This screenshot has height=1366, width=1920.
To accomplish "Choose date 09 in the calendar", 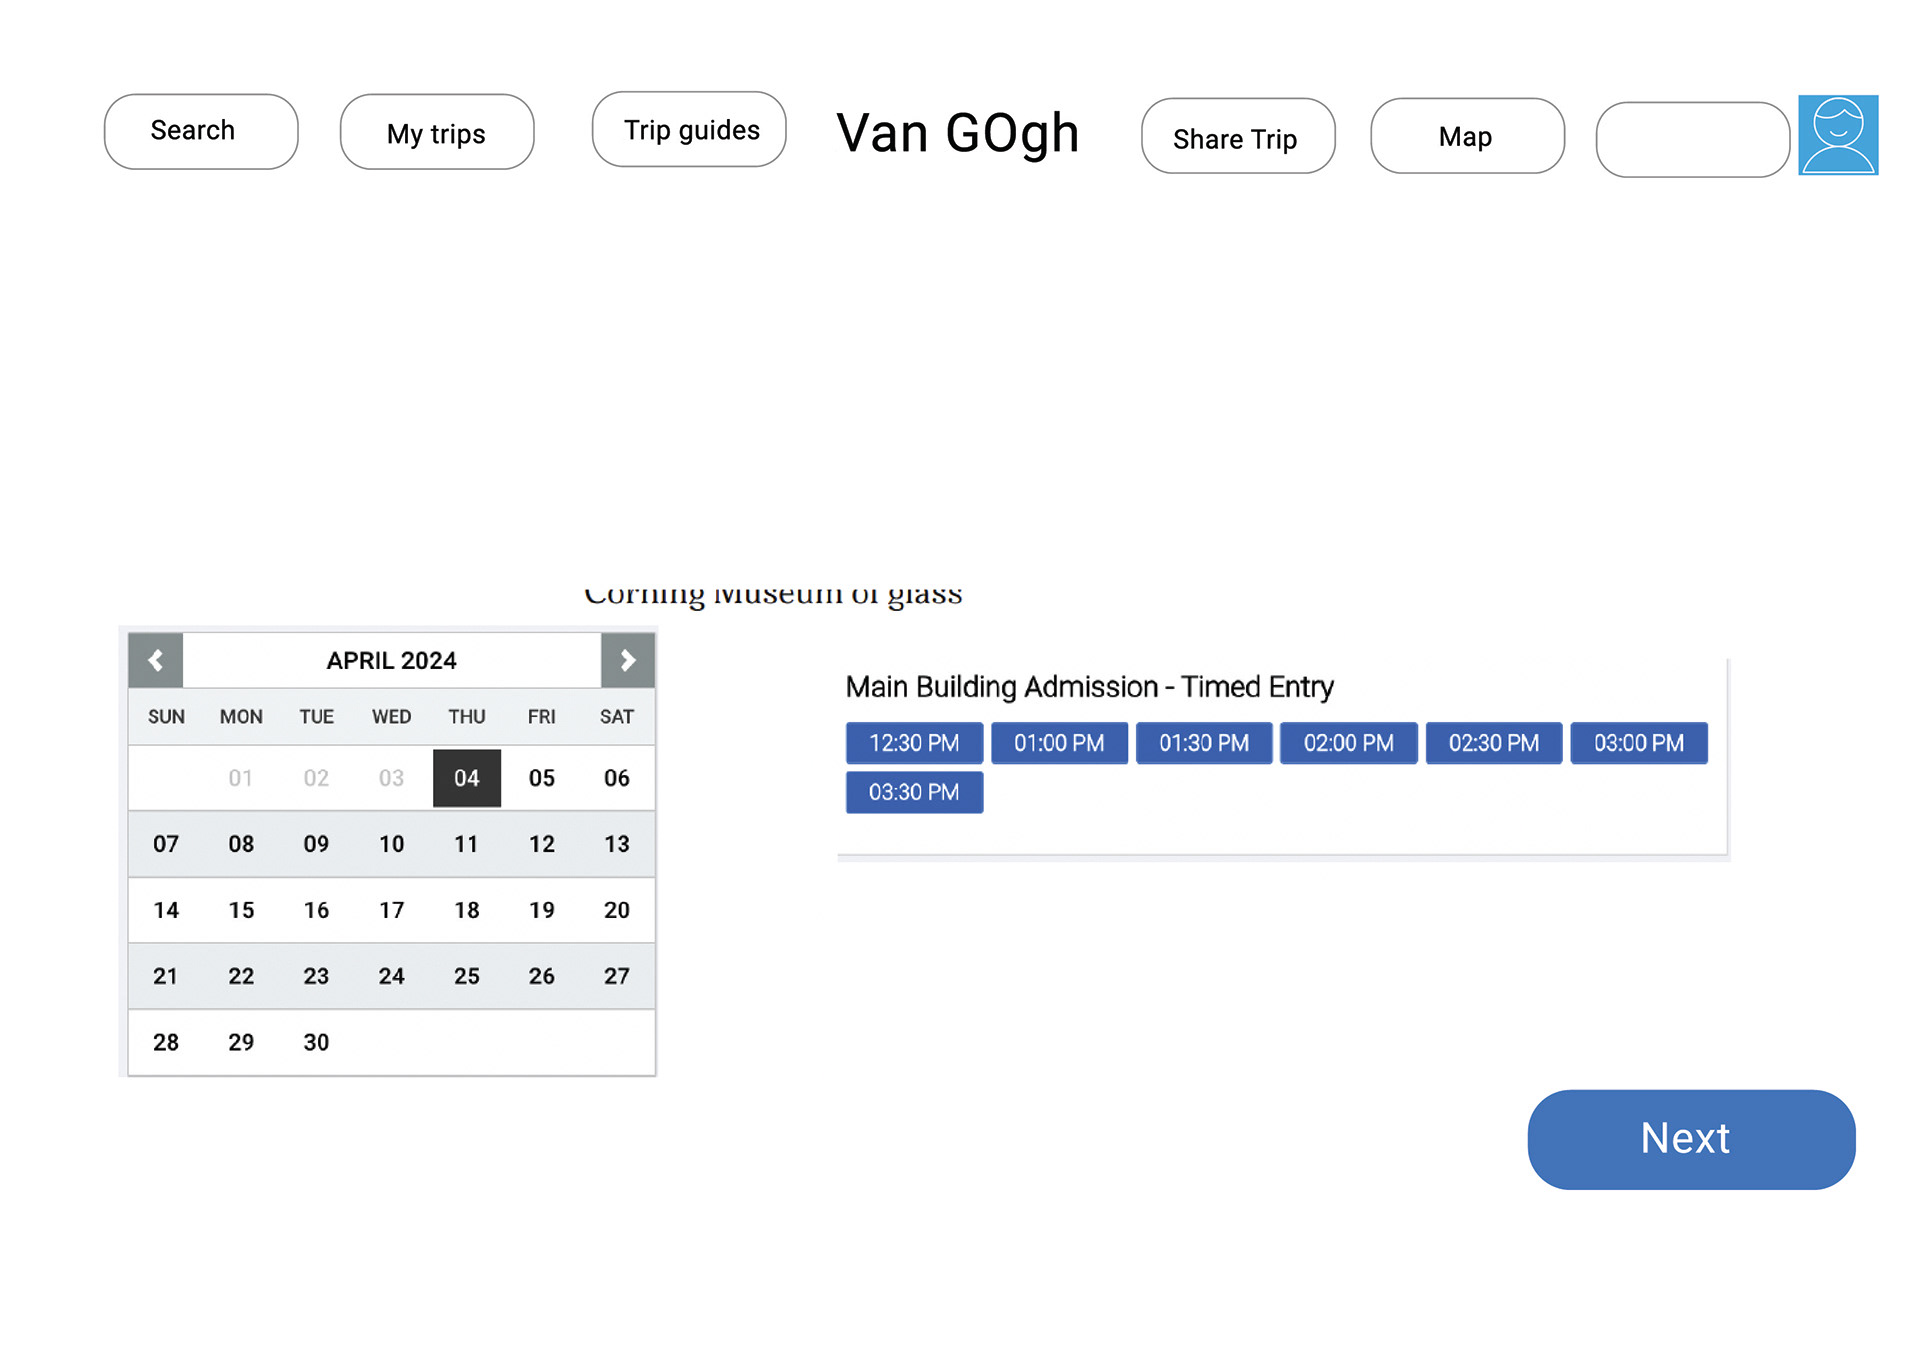I will click(316, 844).
